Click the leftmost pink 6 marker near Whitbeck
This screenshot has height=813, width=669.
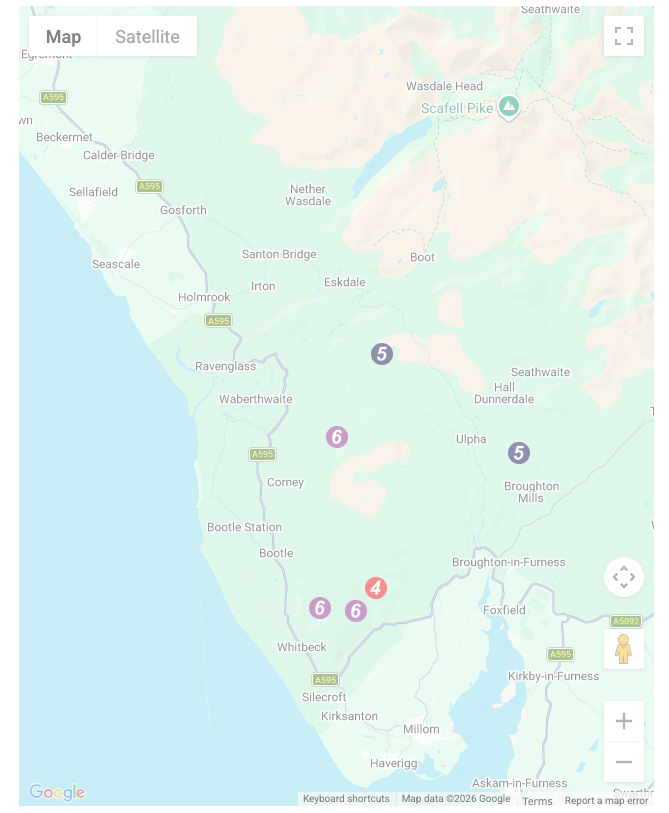click(x=320, y=607)
